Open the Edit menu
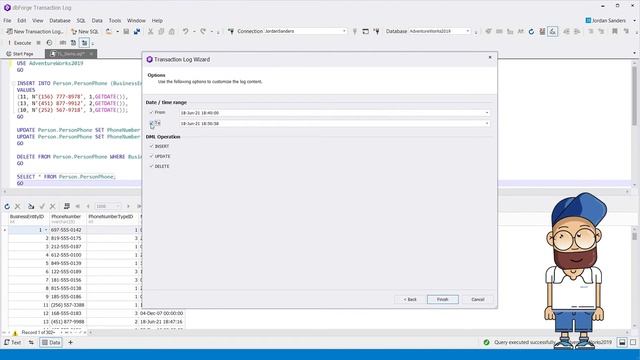This screenshot has height=360, width=640. coord(22,20)
